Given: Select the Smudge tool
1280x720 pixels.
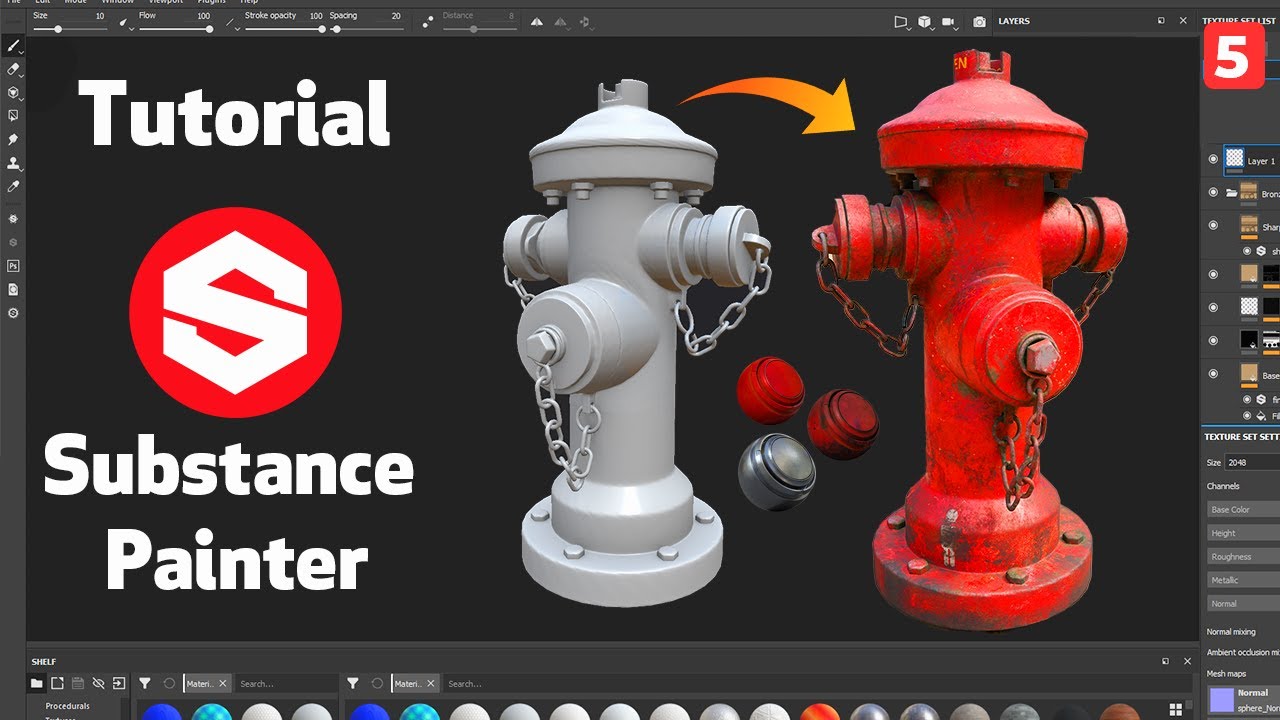Looking at the screenshot, I should pyautogui.click(x=14, y=139).
